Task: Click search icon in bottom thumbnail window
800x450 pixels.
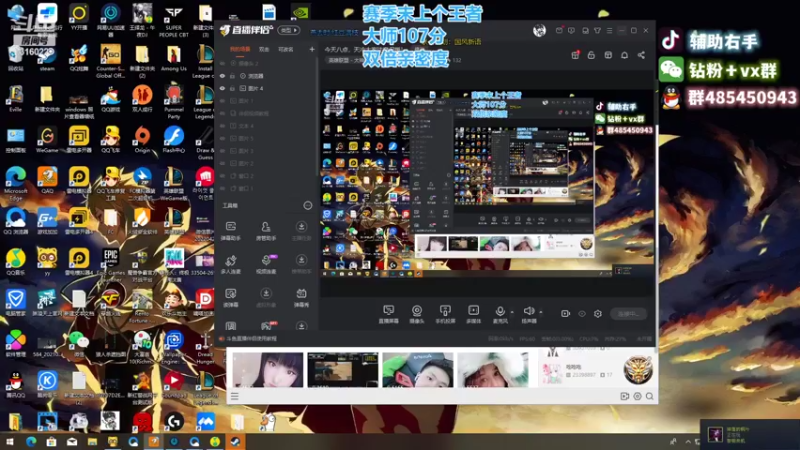Action: [x=649, y=396]
